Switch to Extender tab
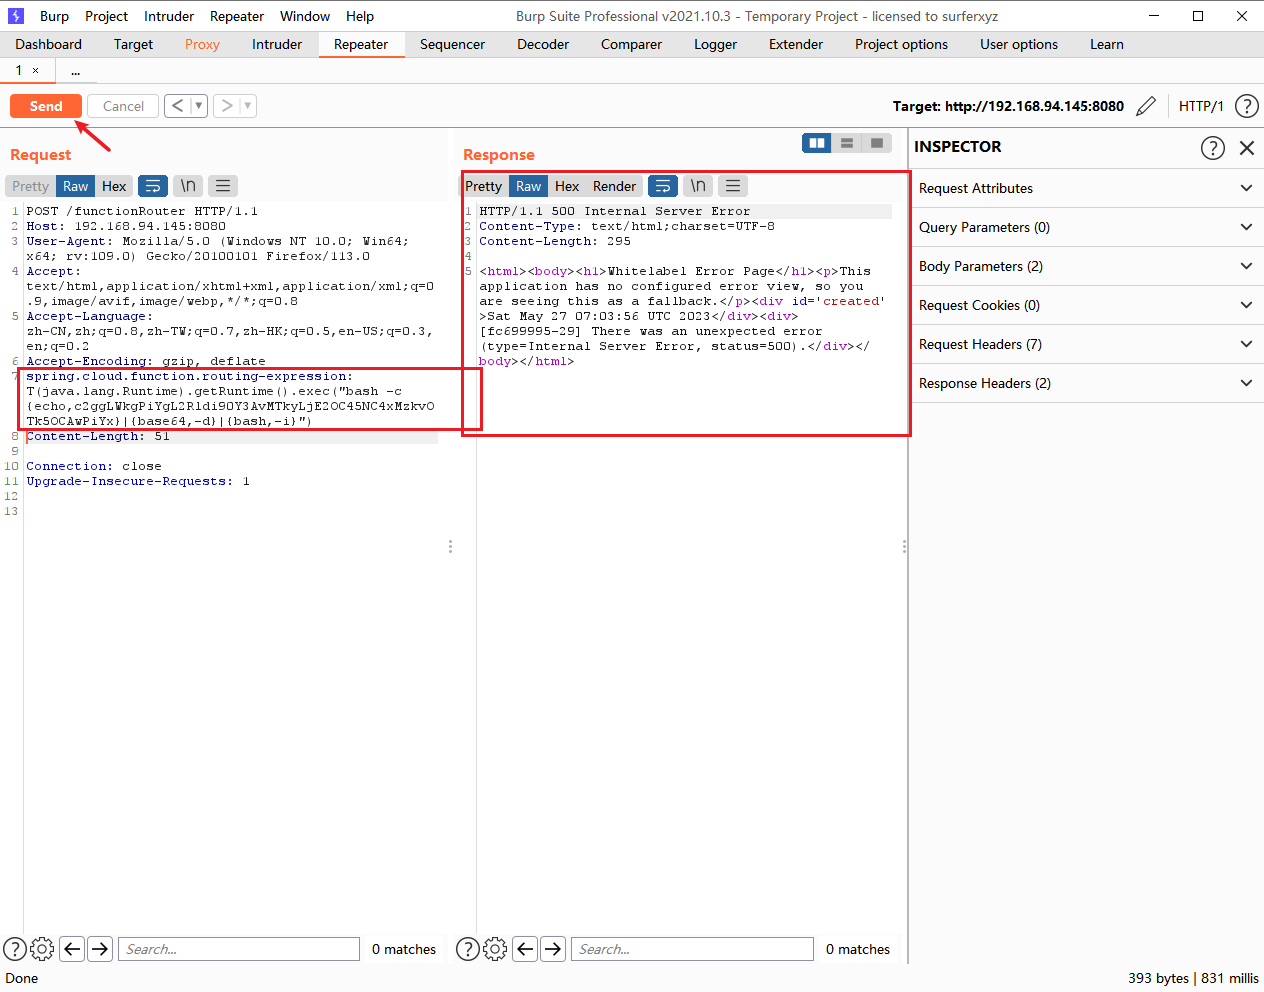 coord(796,44)
